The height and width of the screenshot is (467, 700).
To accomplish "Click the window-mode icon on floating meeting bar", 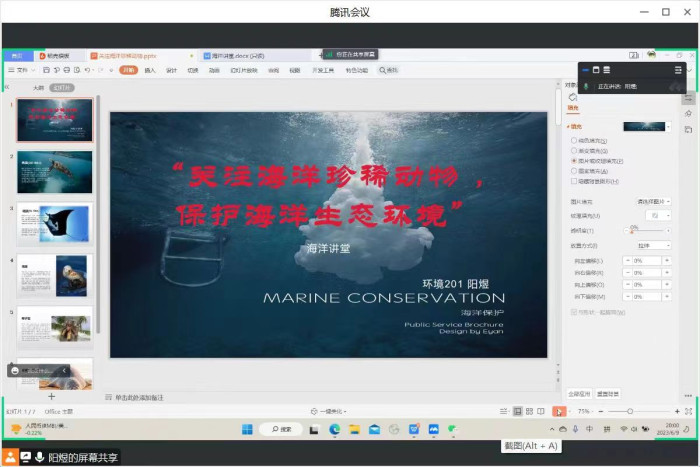I will pos(596,70).
